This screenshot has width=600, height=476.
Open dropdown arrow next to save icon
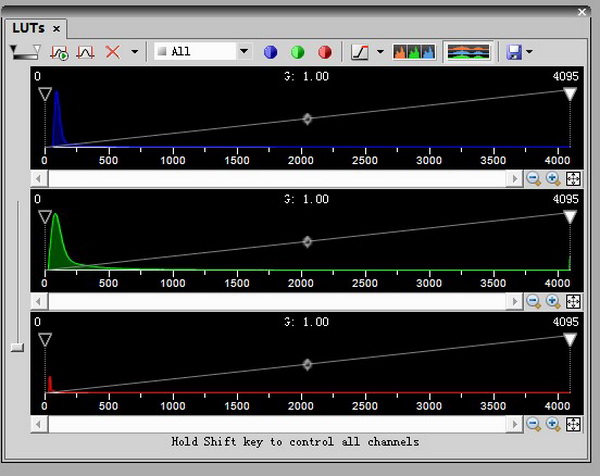tap(529, 51)
